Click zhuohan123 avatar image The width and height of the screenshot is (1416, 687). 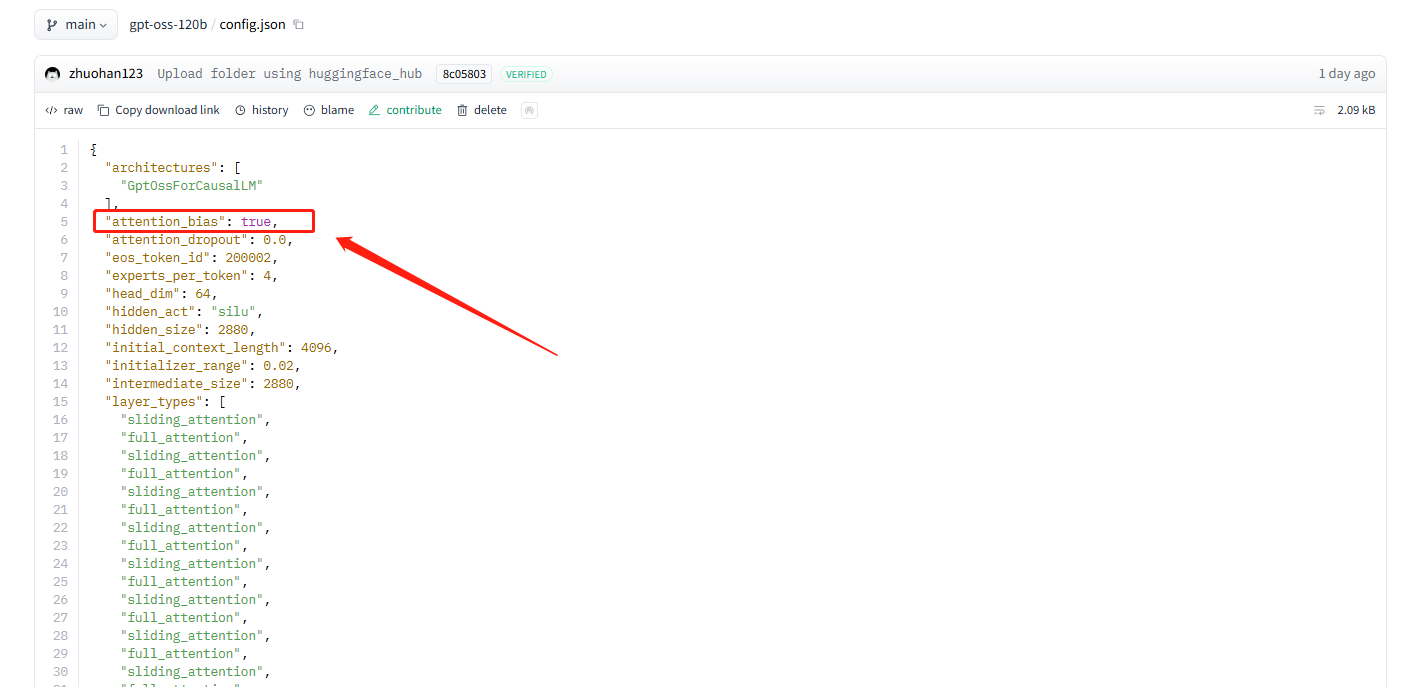(53, 74)
